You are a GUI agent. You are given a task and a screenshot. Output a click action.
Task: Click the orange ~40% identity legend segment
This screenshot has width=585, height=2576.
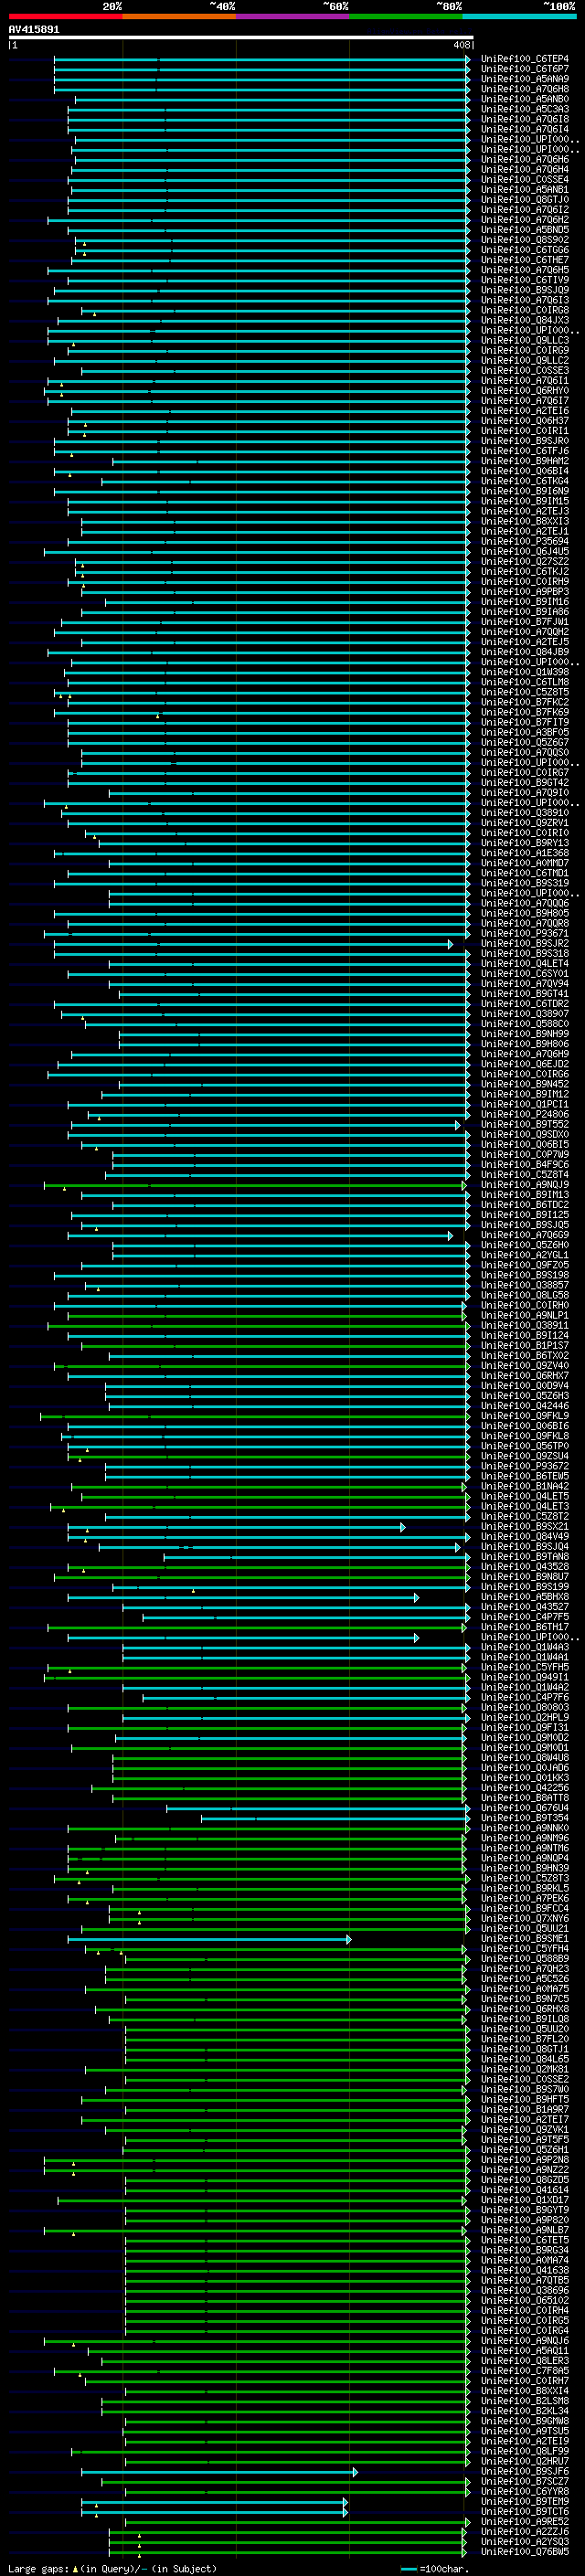tap(179, 15)
